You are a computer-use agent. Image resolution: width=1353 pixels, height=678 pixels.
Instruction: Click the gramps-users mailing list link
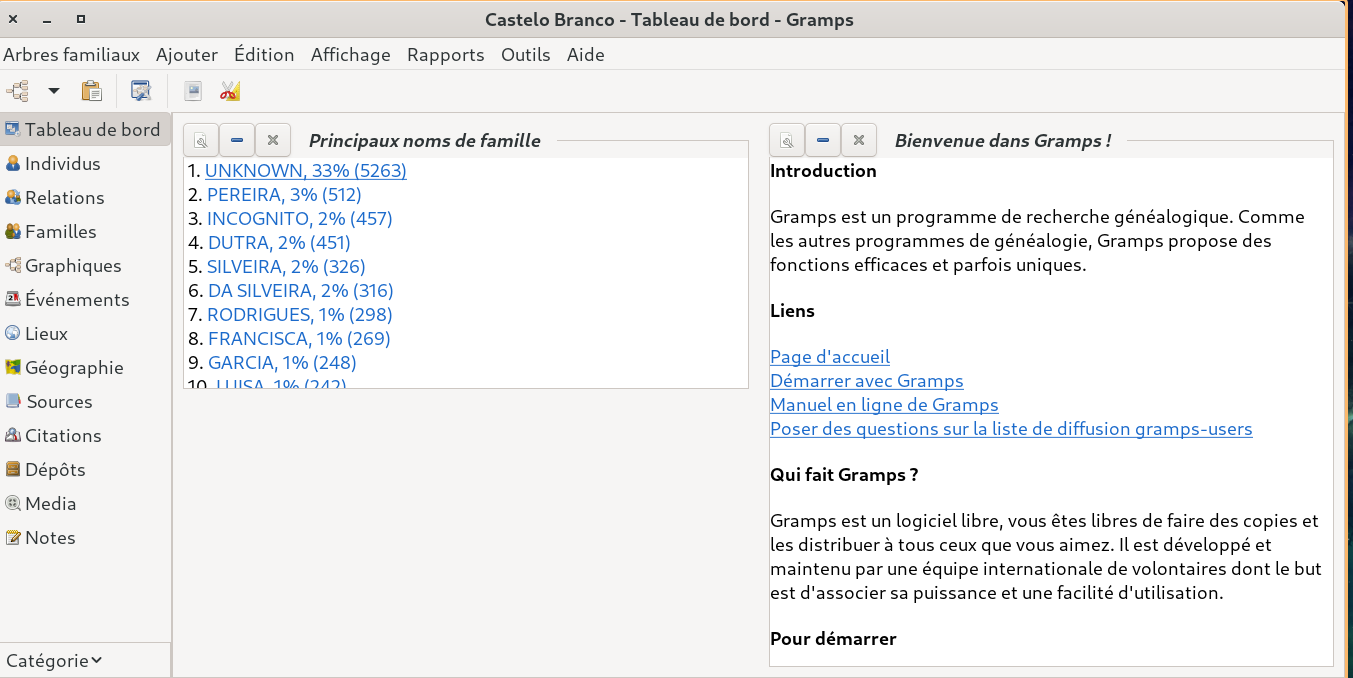(x=1011, y=429)
